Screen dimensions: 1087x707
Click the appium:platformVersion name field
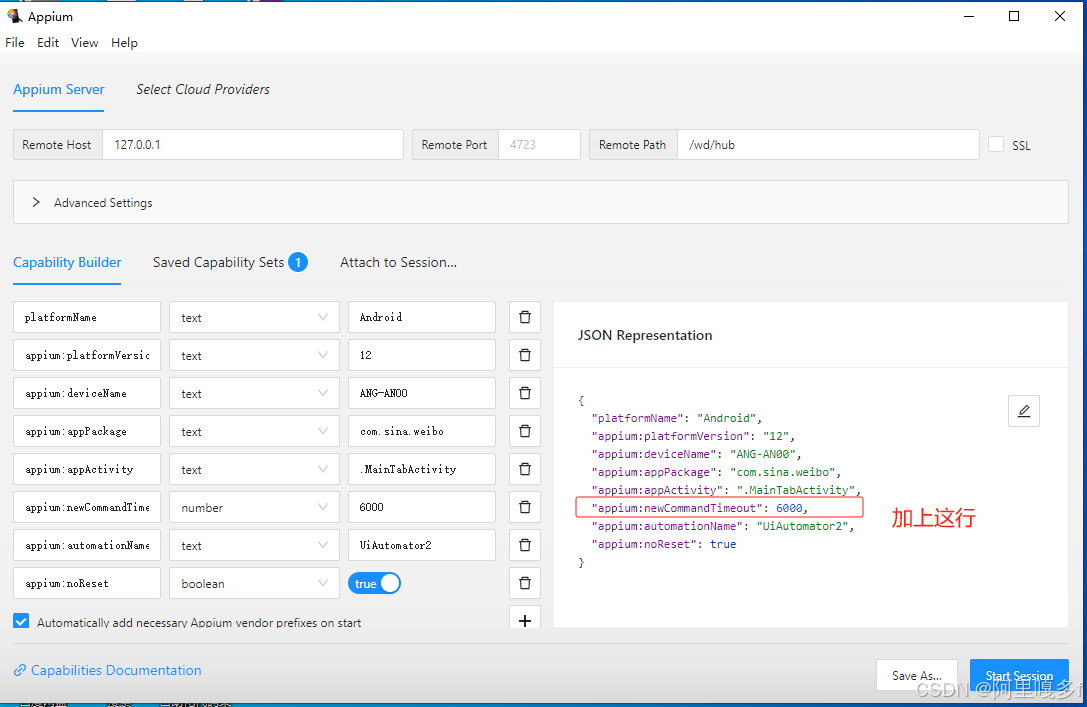coord(87,355)
